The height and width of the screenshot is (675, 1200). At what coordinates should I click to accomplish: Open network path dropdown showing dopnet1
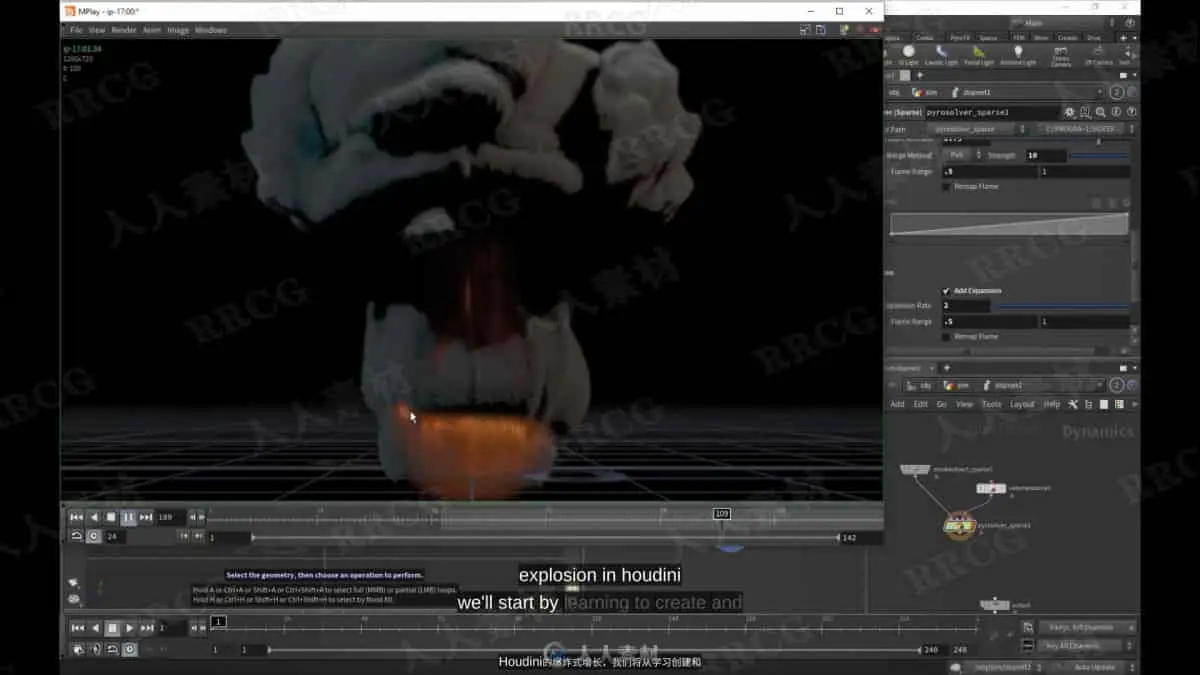click(x=1100, y=385)
